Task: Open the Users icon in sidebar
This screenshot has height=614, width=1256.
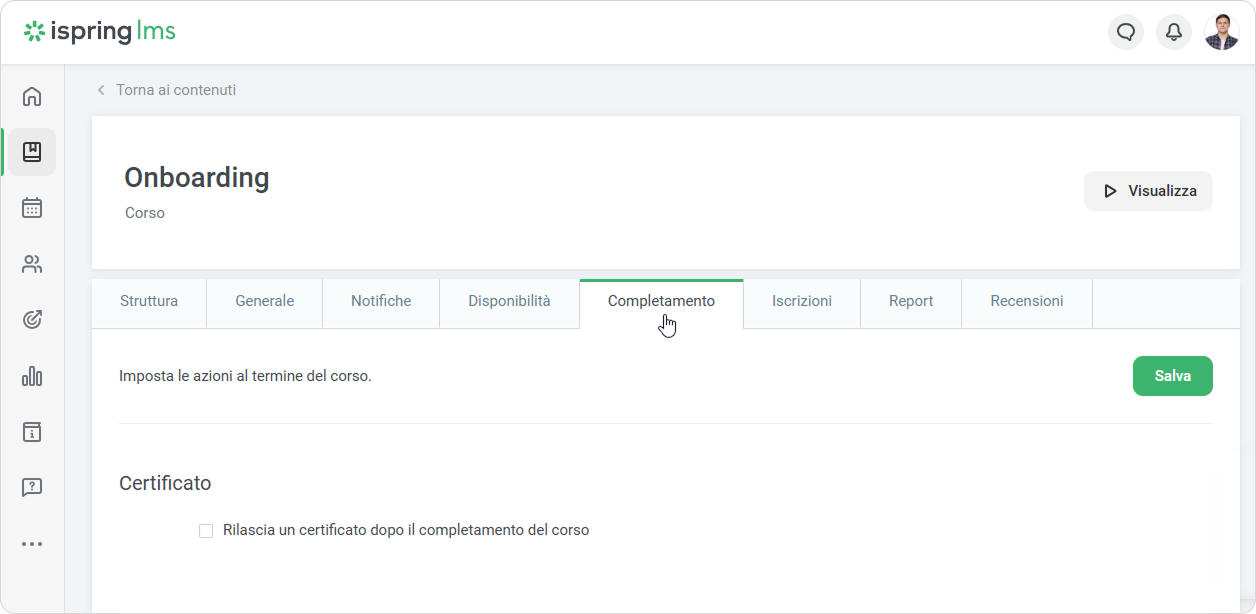Action: [x=32, y=264]
